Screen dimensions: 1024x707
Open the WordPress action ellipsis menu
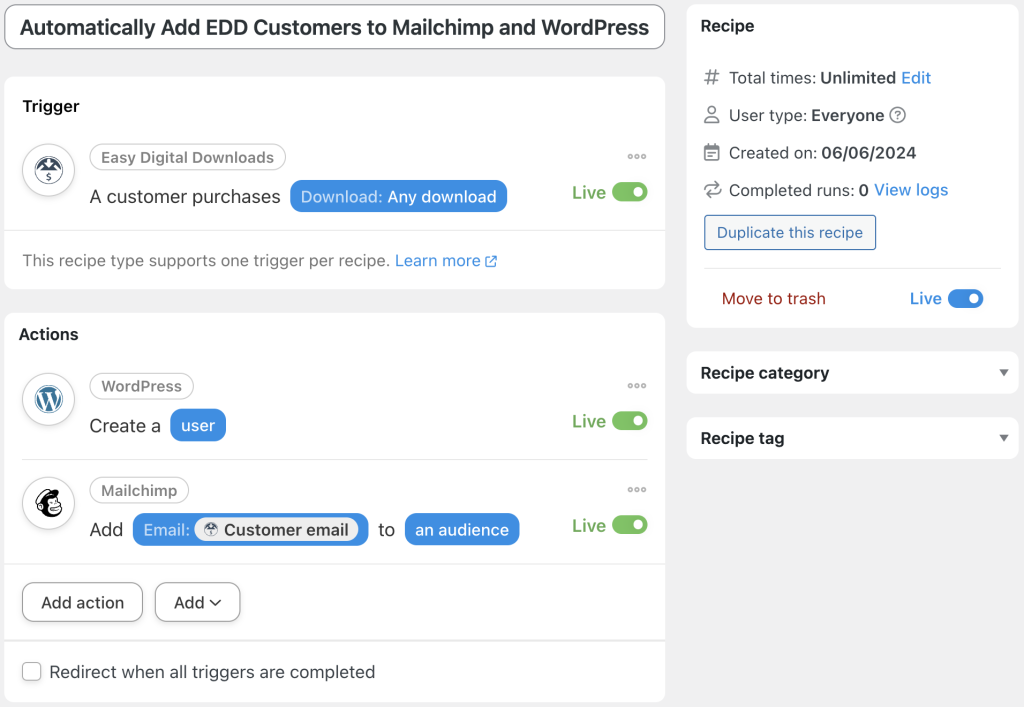coord(636,385)
